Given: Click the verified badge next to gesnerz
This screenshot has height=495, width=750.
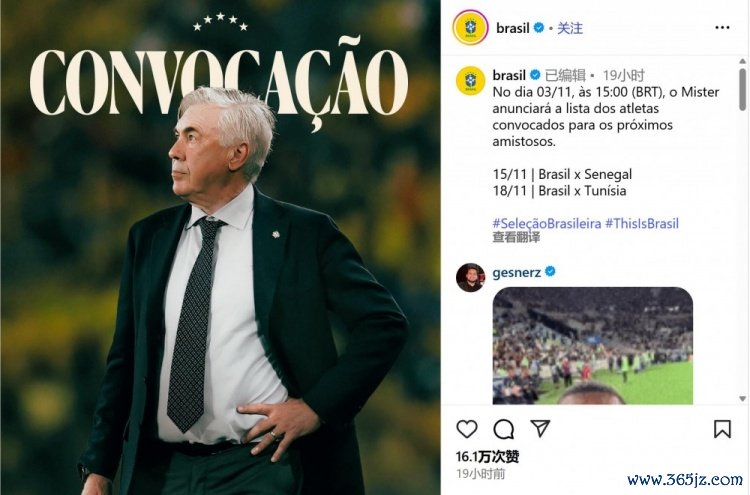Looking at the screenshot, I should click(551, 272).
